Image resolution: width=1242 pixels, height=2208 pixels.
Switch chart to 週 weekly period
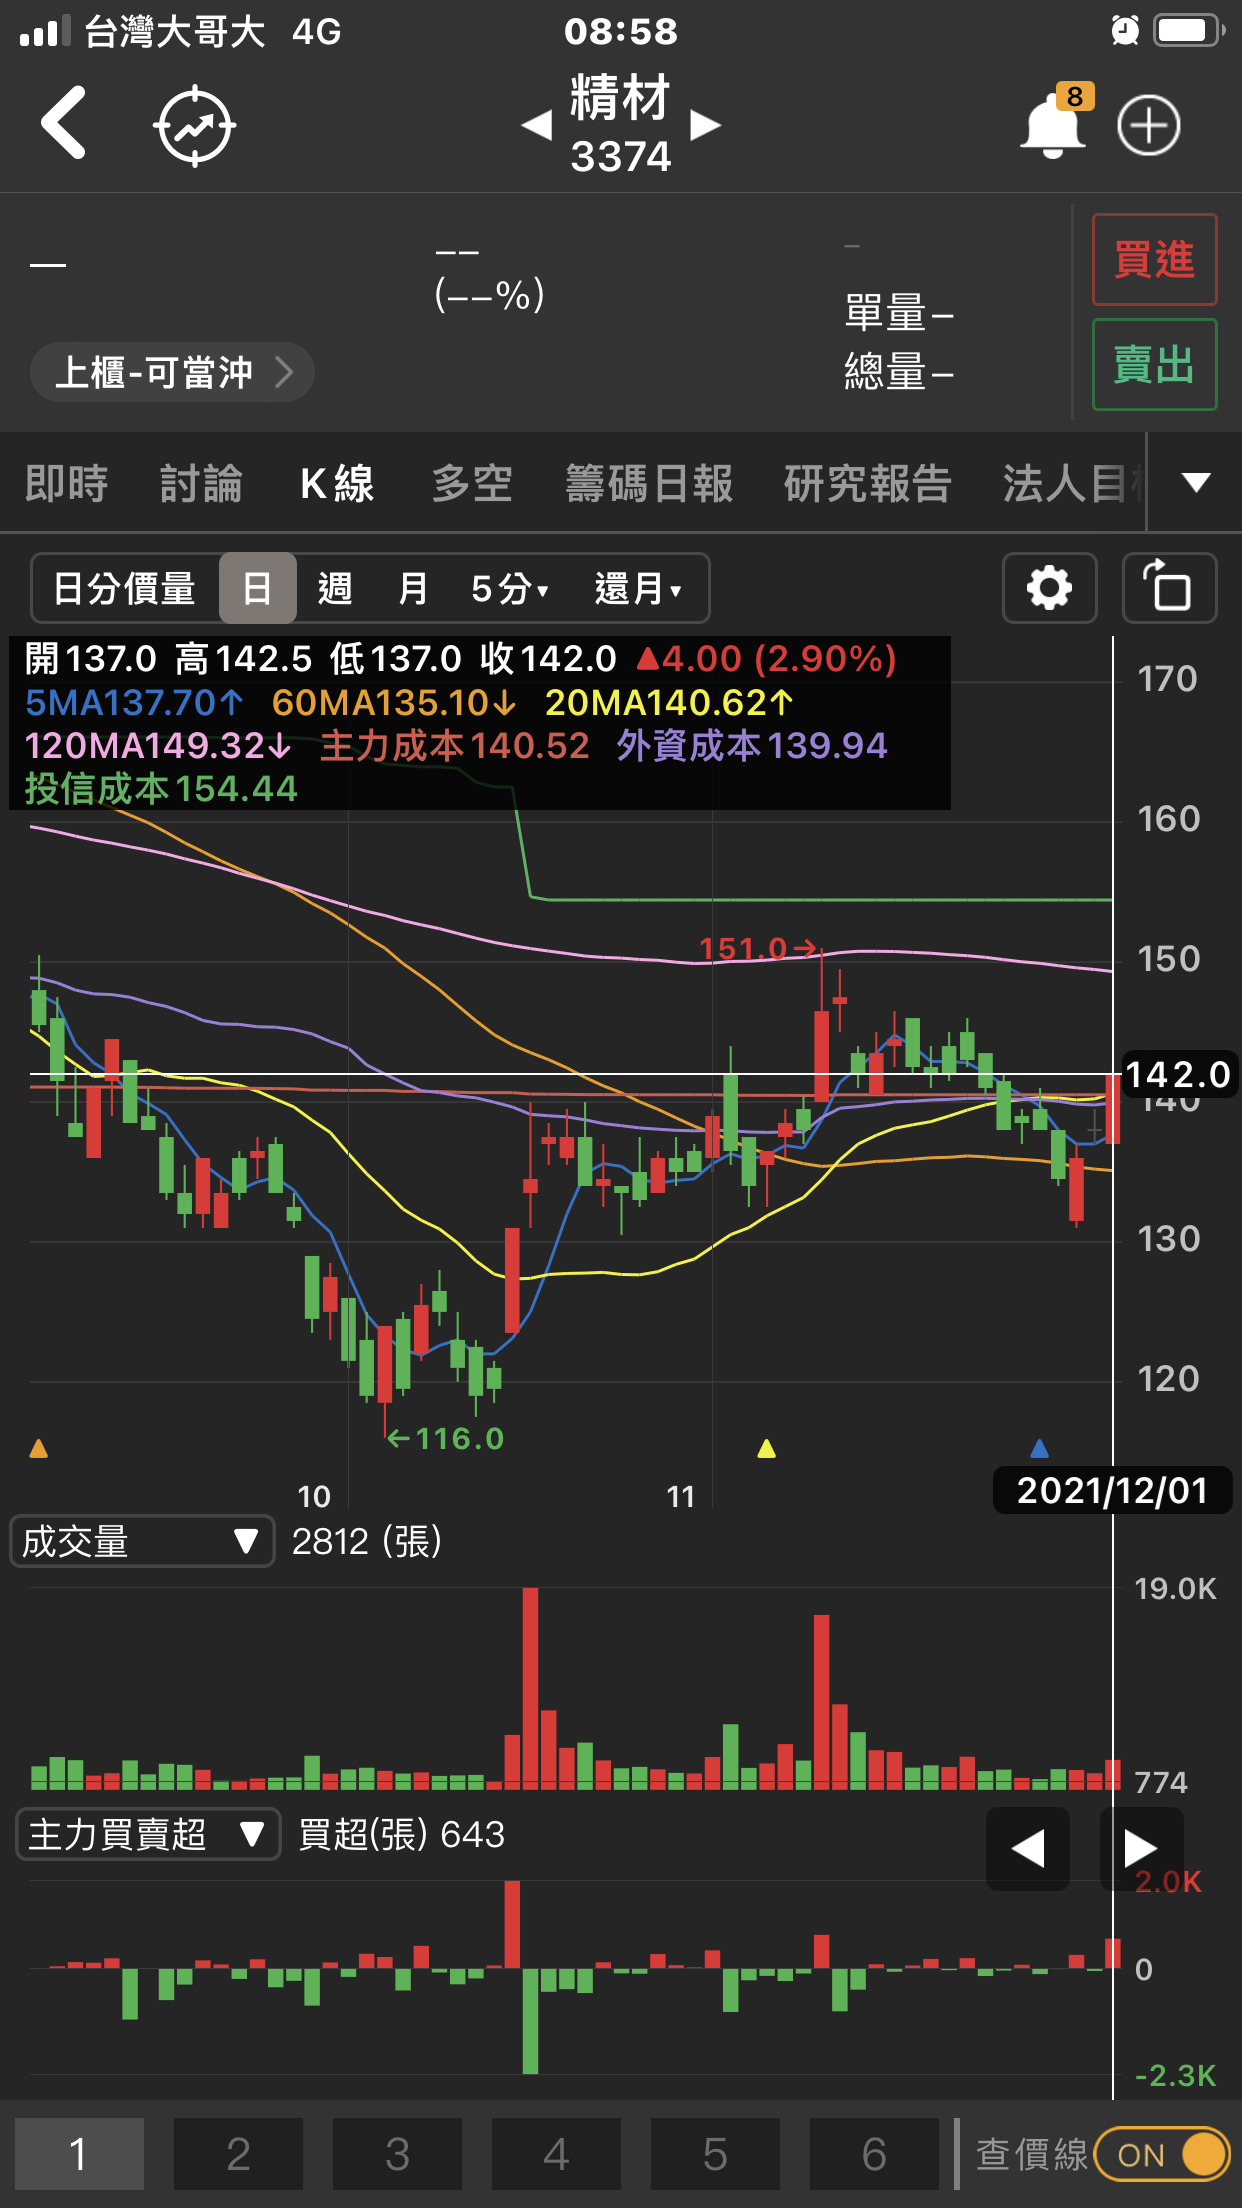click(335, 588)
